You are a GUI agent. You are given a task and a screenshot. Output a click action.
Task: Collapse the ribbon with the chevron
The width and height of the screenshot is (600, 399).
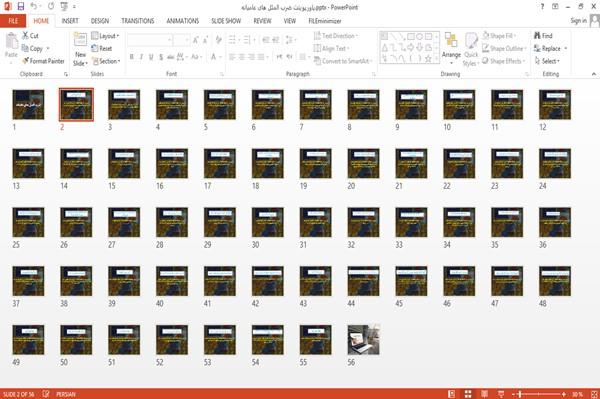(x=594, y=74)
